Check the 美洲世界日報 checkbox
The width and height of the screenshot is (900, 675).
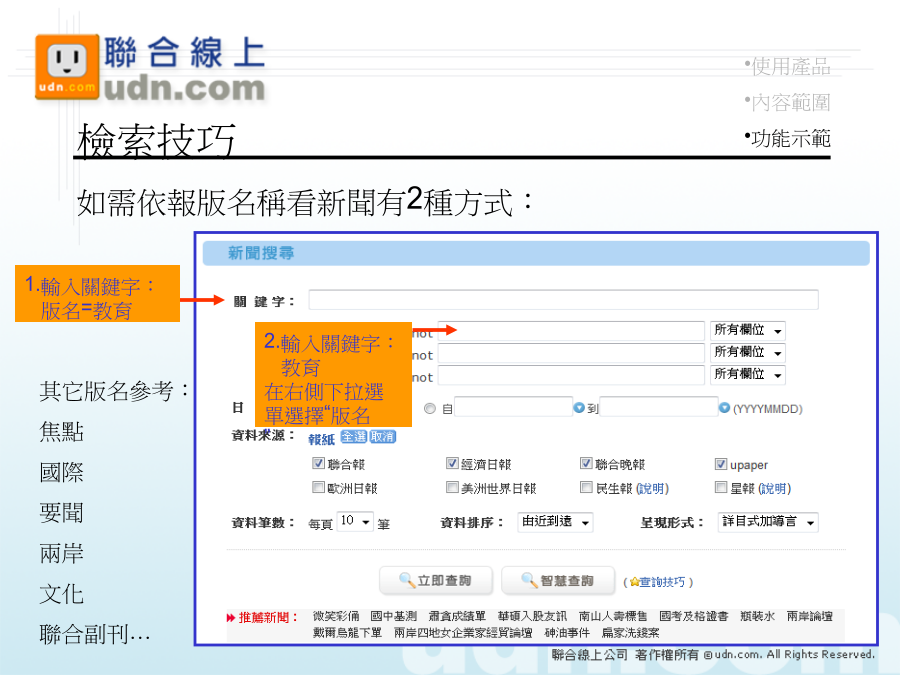point(452,487)
